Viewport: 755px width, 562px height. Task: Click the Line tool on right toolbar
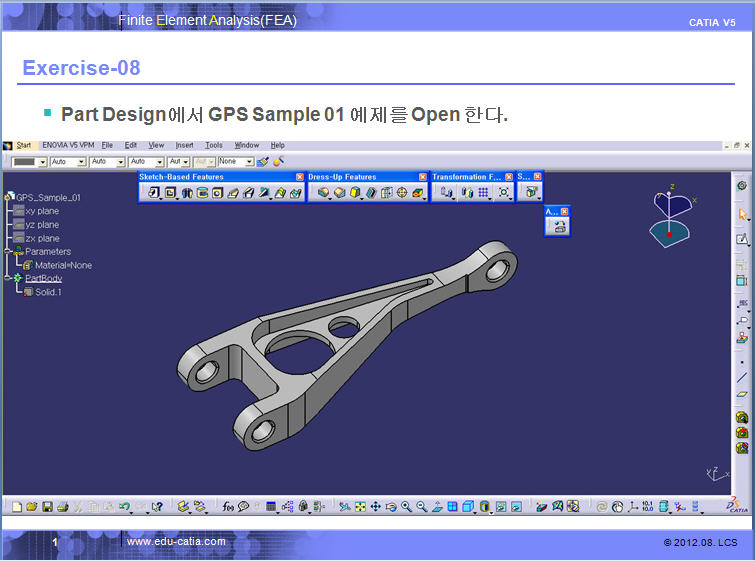click(x=742, y=377)
